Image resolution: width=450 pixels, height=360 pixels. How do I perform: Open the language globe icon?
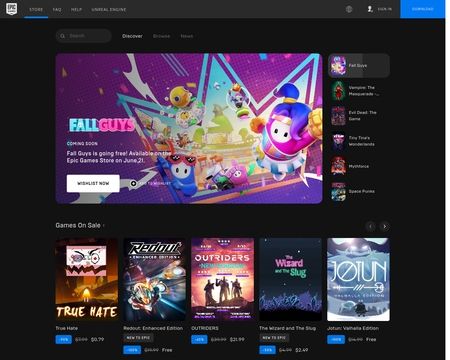click(349, 9)
